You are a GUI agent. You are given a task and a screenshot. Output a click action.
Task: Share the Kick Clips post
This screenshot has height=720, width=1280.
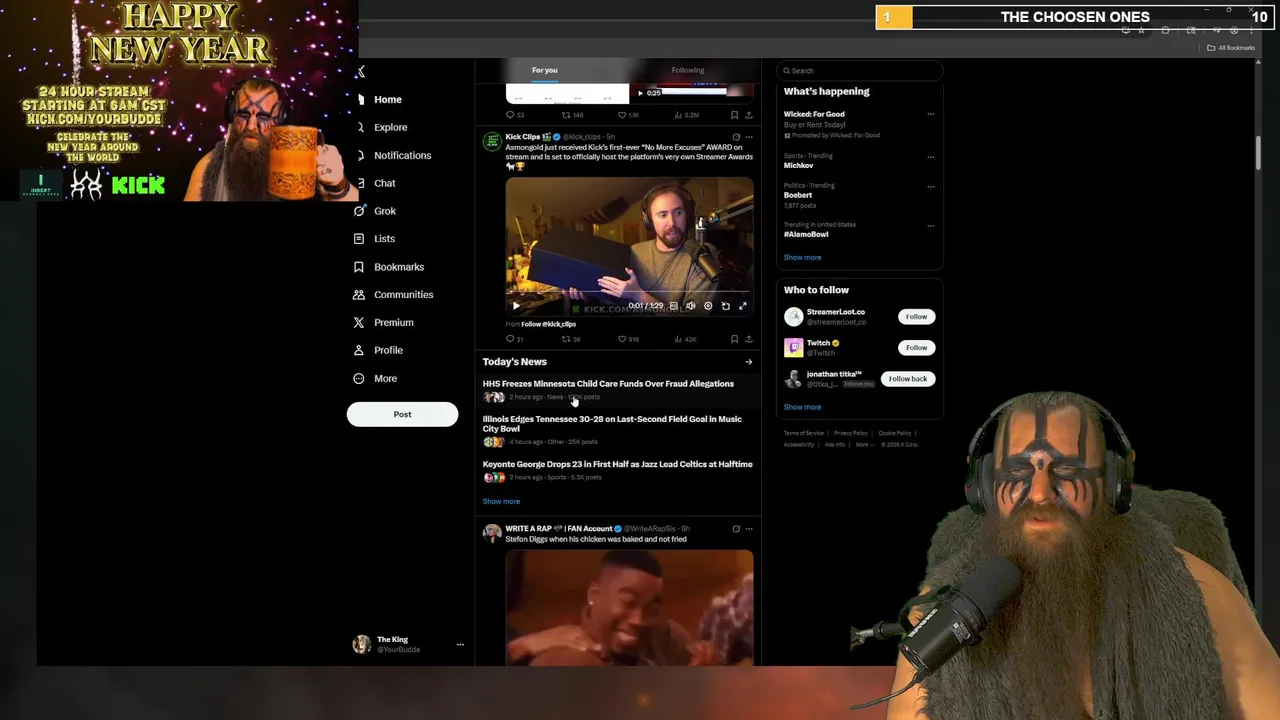[748, 339]
